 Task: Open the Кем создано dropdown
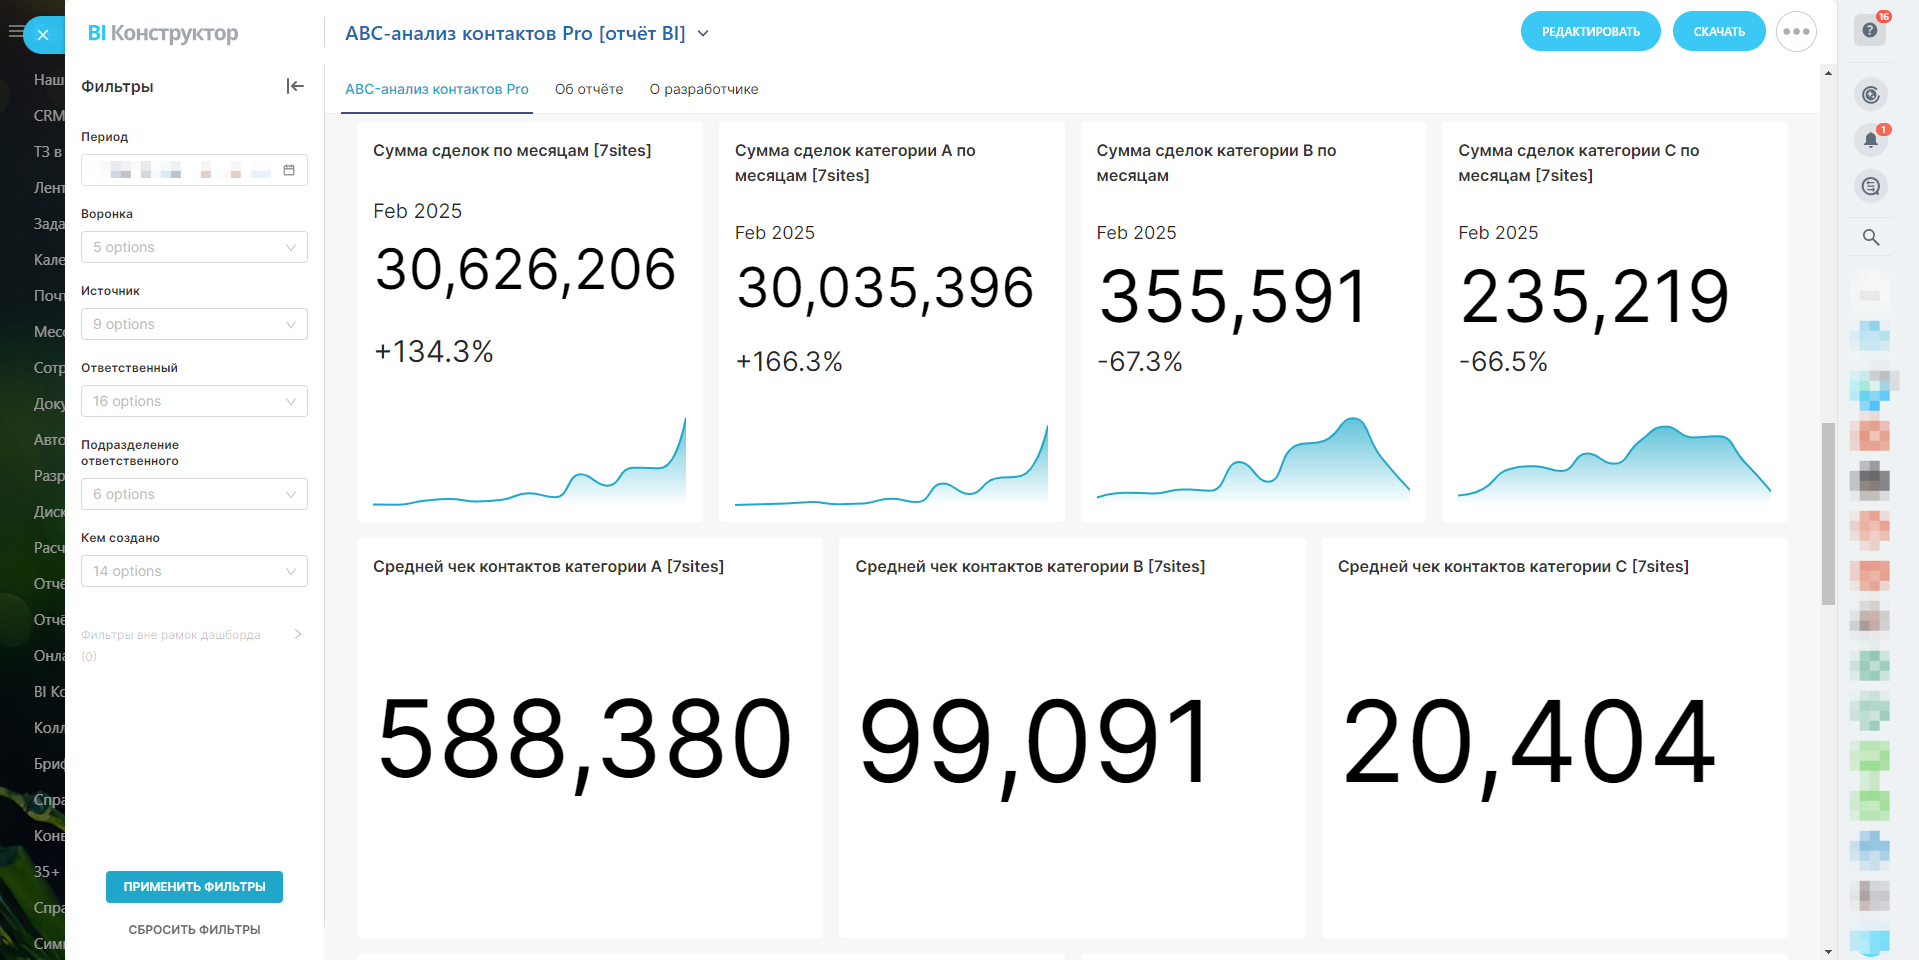pos(194,571)
